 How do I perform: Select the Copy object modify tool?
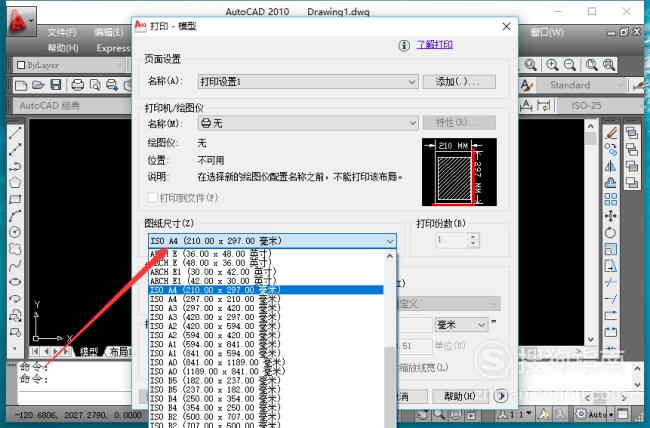pos(611,149)
